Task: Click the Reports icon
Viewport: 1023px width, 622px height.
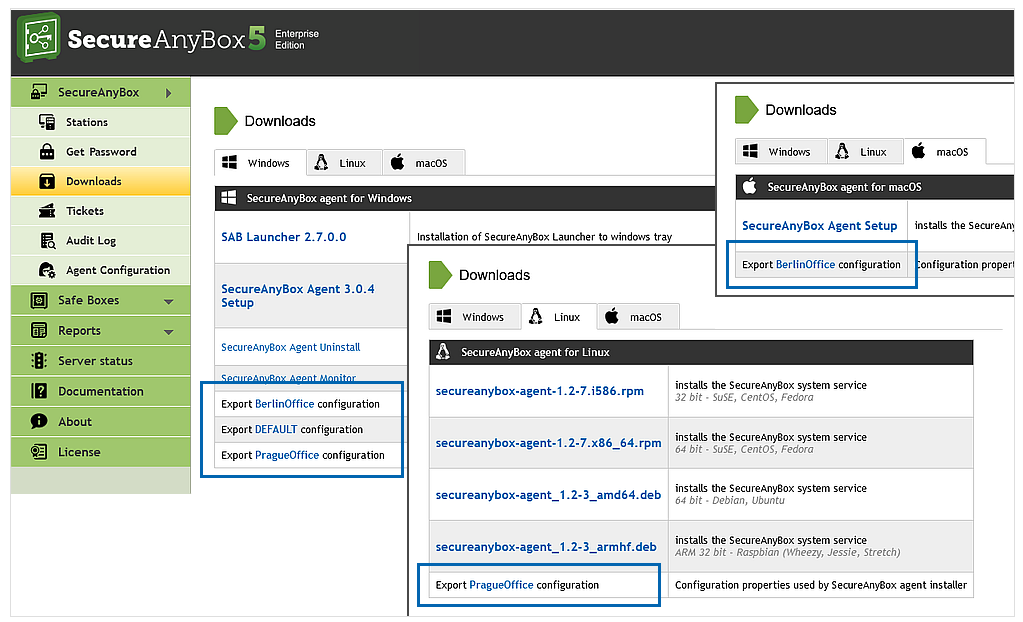Action: [39, 330]
